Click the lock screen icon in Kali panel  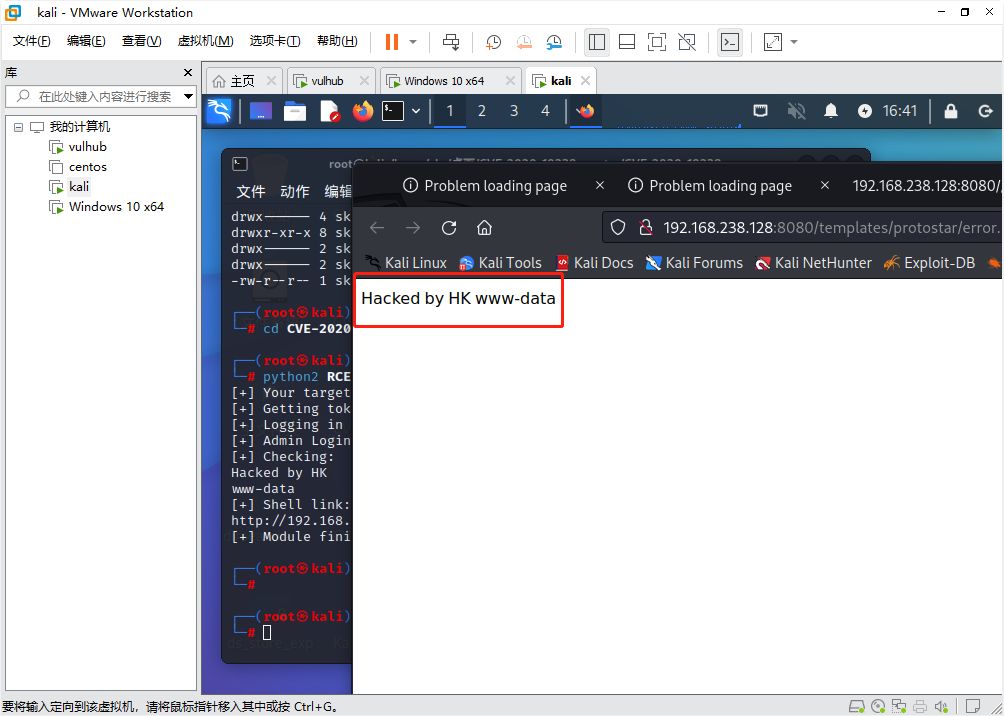pyautogui.click(x=951, y=111)
